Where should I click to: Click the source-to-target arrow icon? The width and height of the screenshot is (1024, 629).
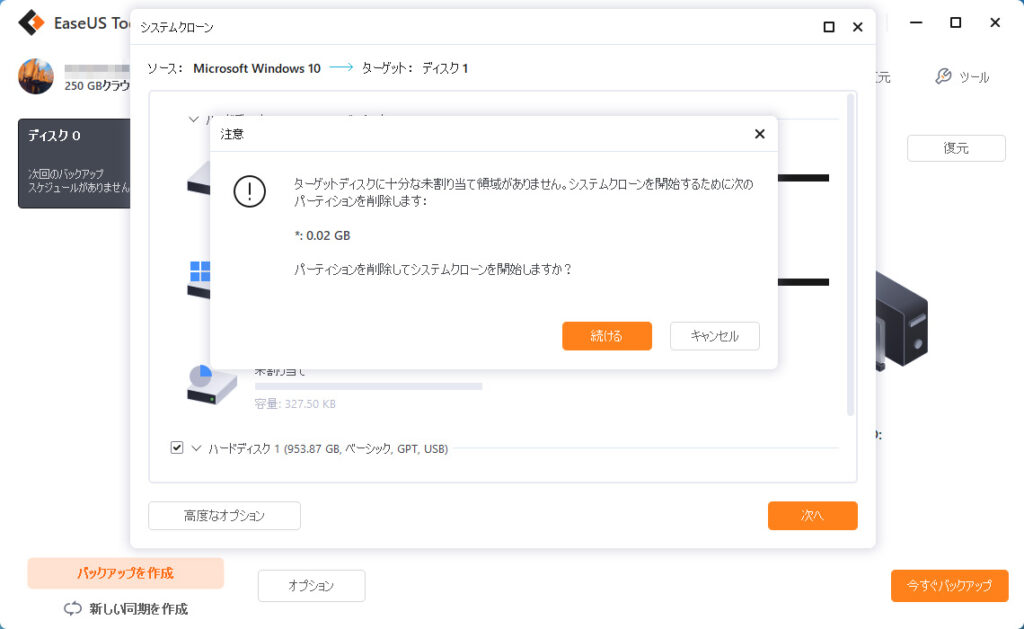click(341, 67)
